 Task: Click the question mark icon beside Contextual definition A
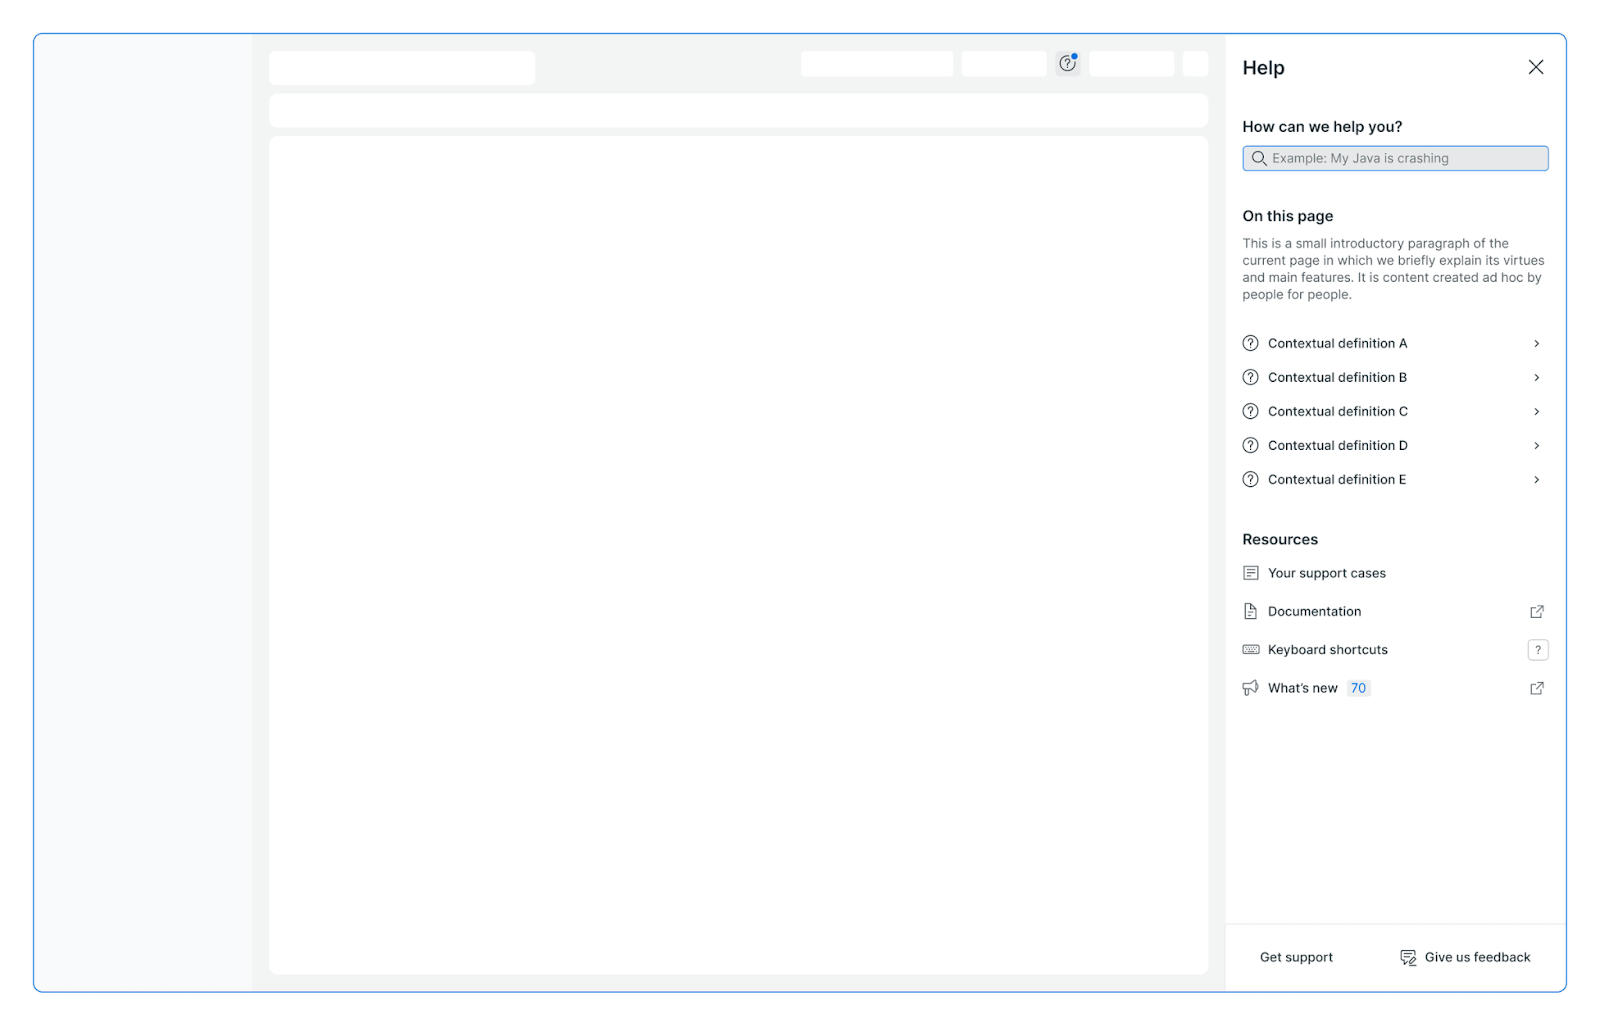(1250, 342)
